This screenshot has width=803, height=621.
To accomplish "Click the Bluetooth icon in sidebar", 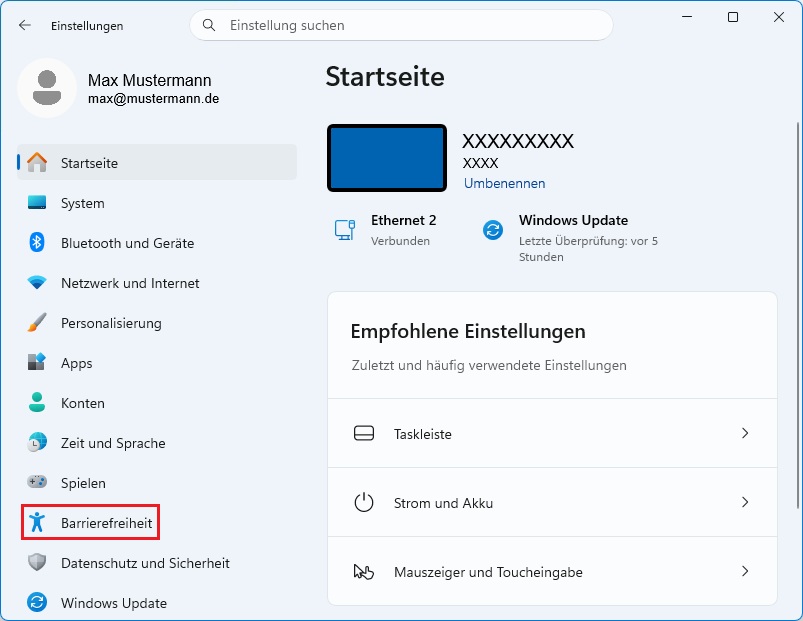I will pos(37,242).
